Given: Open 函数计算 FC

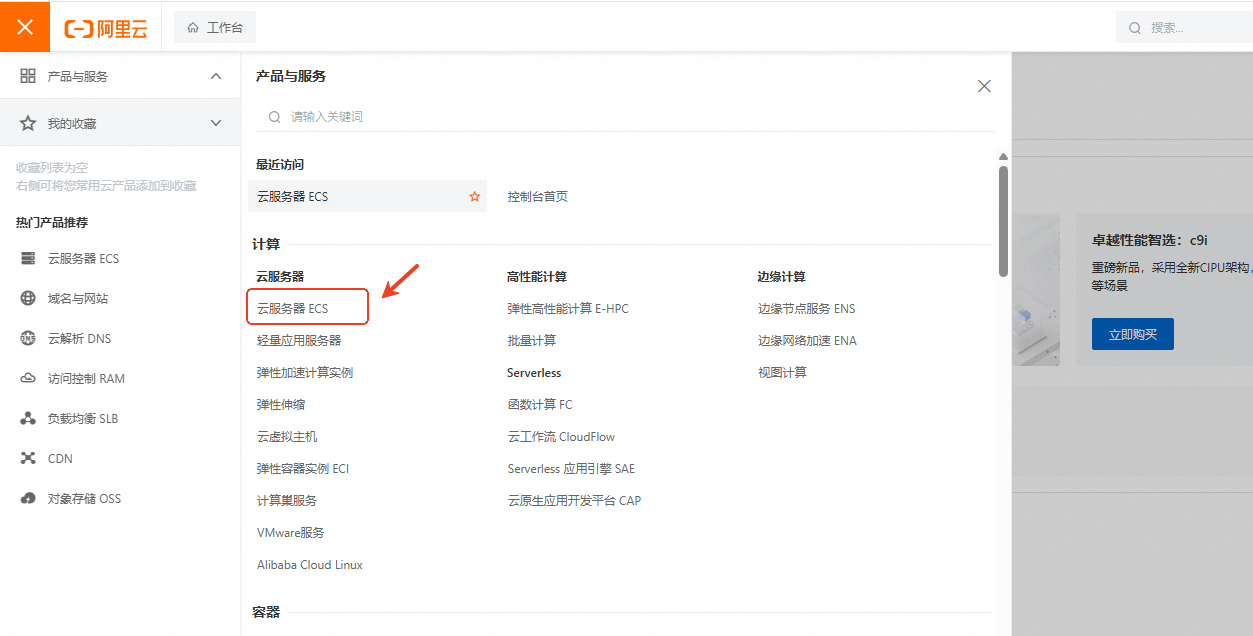Looking at the screenshot, I should click(540, 405).
